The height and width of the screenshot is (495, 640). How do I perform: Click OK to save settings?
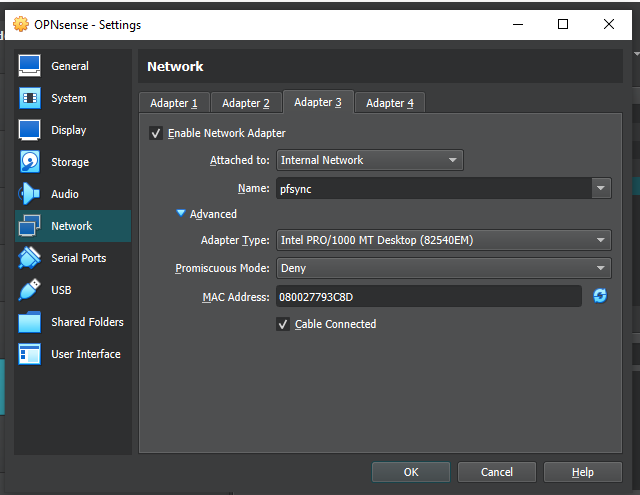pos(411,472)
